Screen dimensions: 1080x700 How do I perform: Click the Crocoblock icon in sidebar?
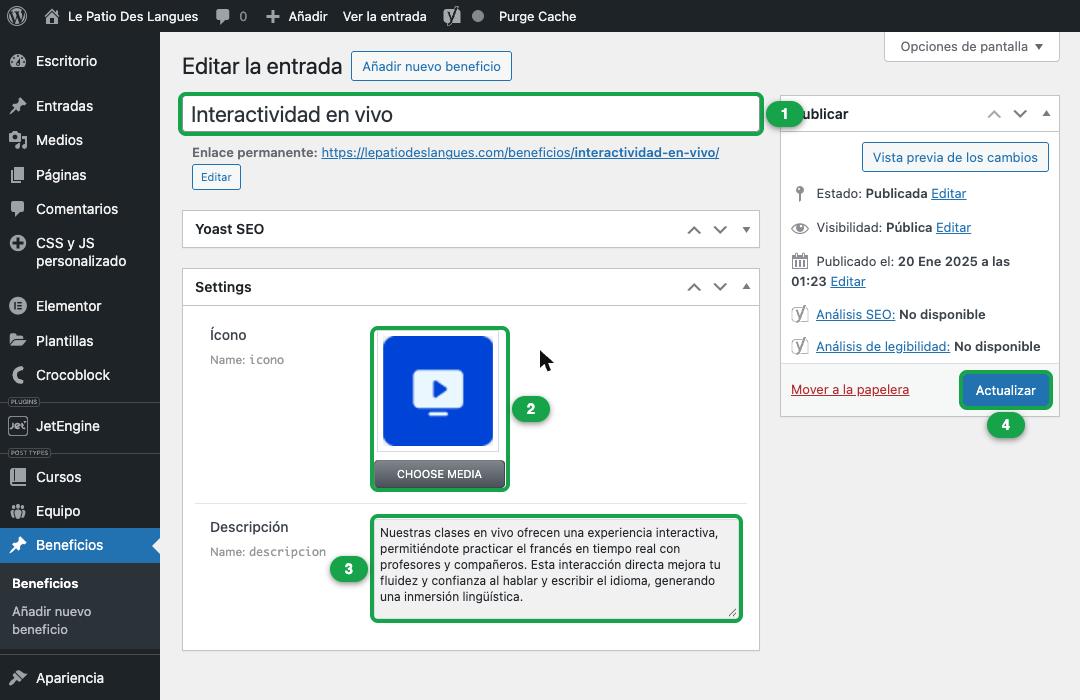(18, 375)
